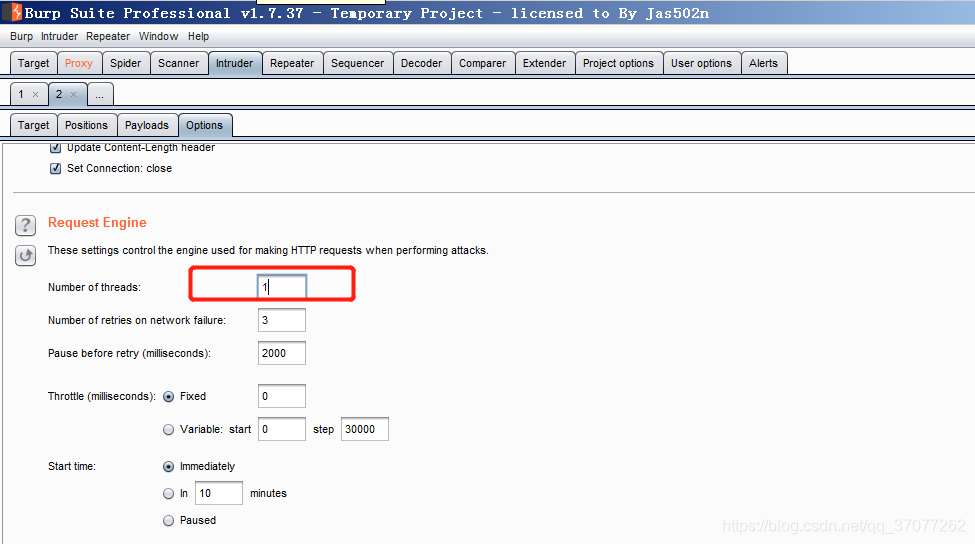Open the Repeater menu in menu bar
This screenshot has width=975, height=544.
(x=108, y=36)
